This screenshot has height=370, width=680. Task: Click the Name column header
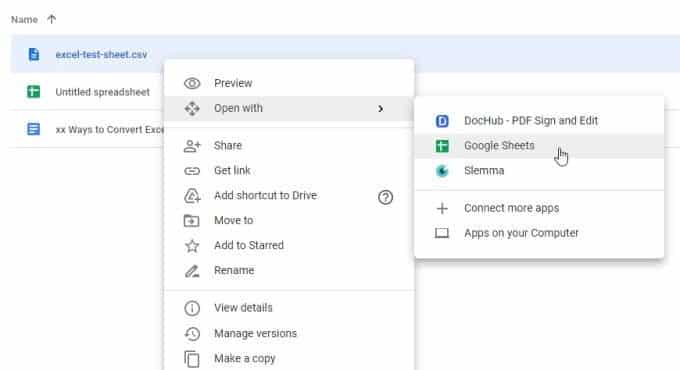tap(24, 20)
